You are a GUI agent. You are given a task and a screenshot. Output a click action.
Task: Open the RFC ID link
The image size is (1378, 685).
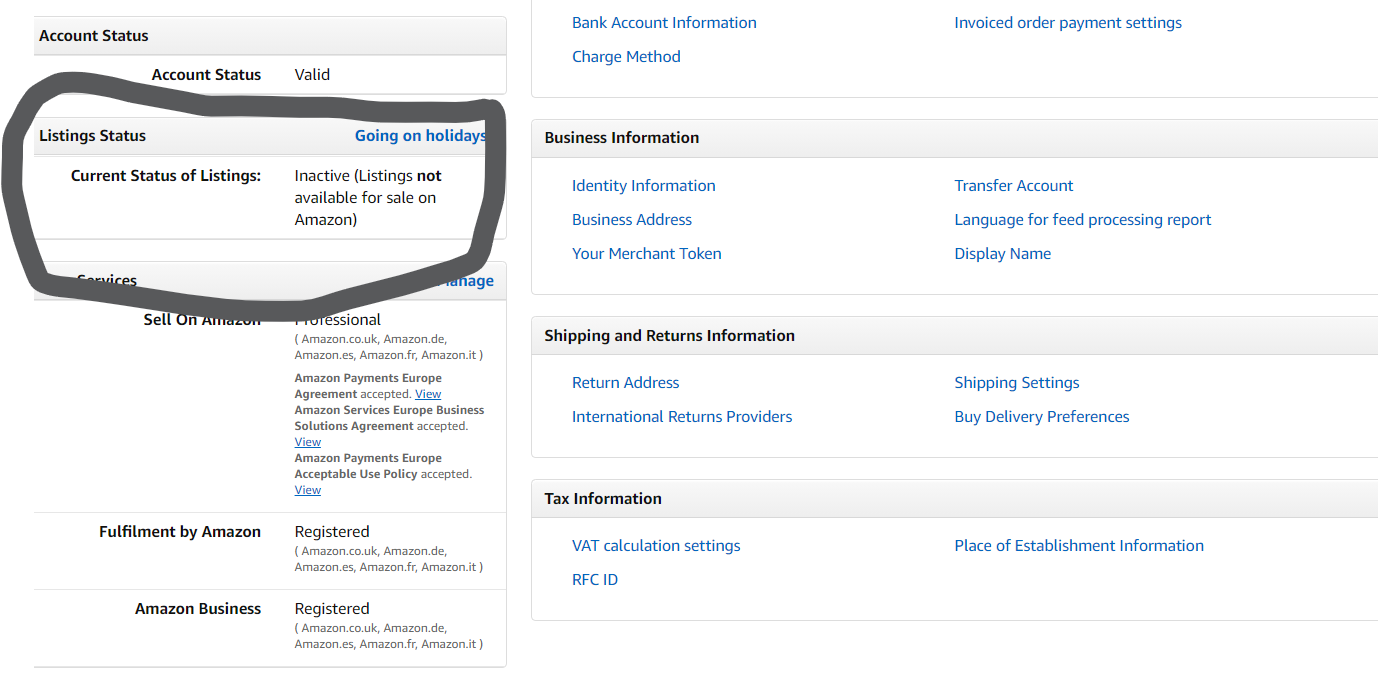[x=595, y=579]
